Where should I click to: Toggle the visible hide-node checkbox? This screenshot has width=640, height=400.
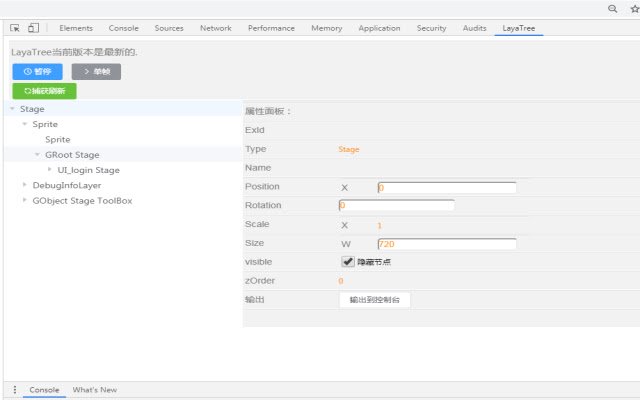click(348, 262)
